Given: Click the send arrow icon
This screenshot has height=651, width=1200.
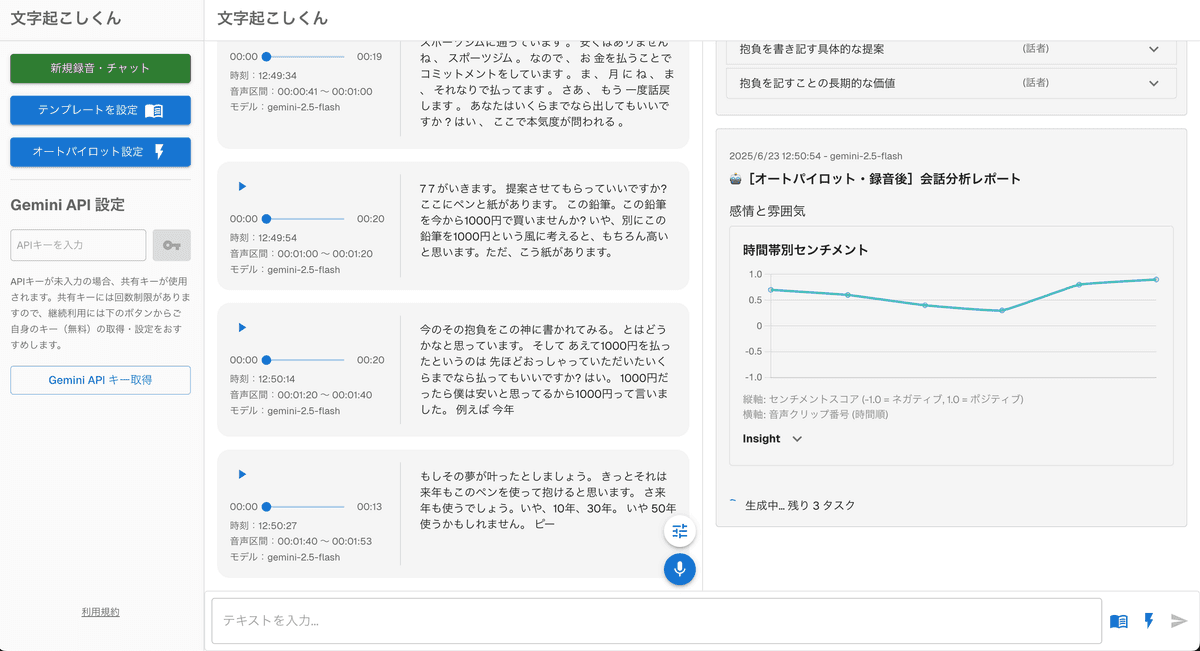Looking at the screenshot, I should pos(1179,621).
